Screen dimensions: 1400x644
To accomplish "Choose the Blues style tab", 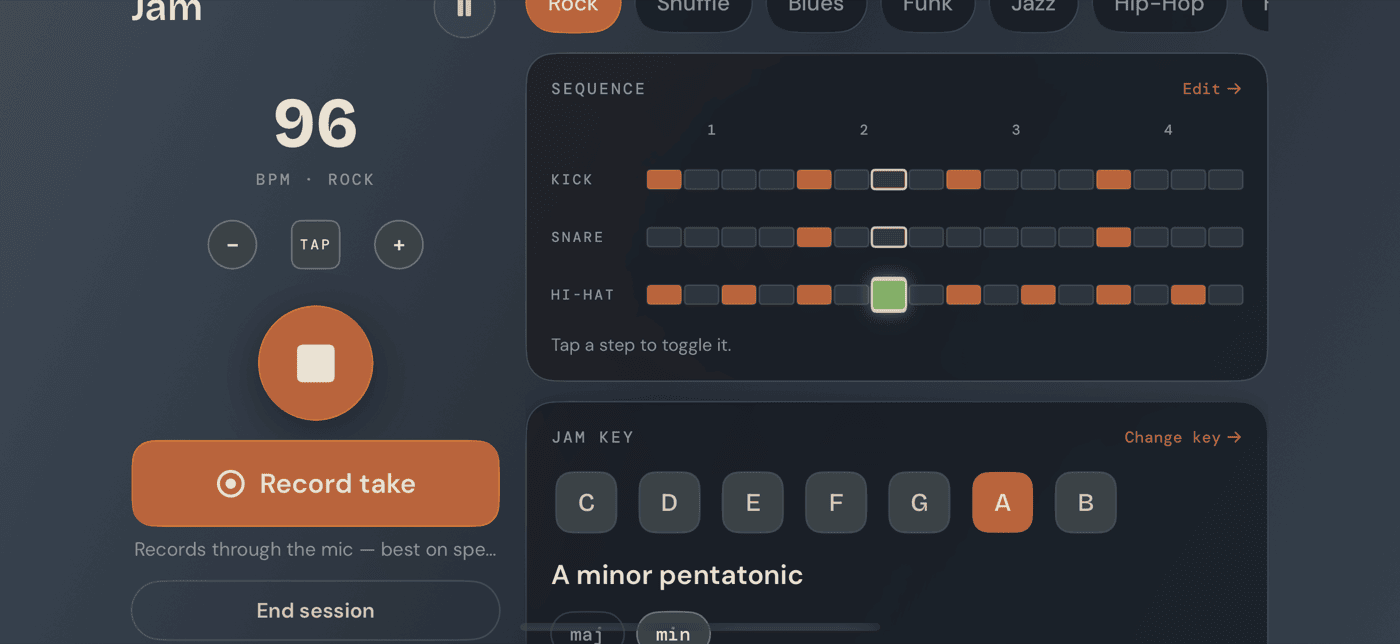I will pyautogui.click(x=815, y=10).
